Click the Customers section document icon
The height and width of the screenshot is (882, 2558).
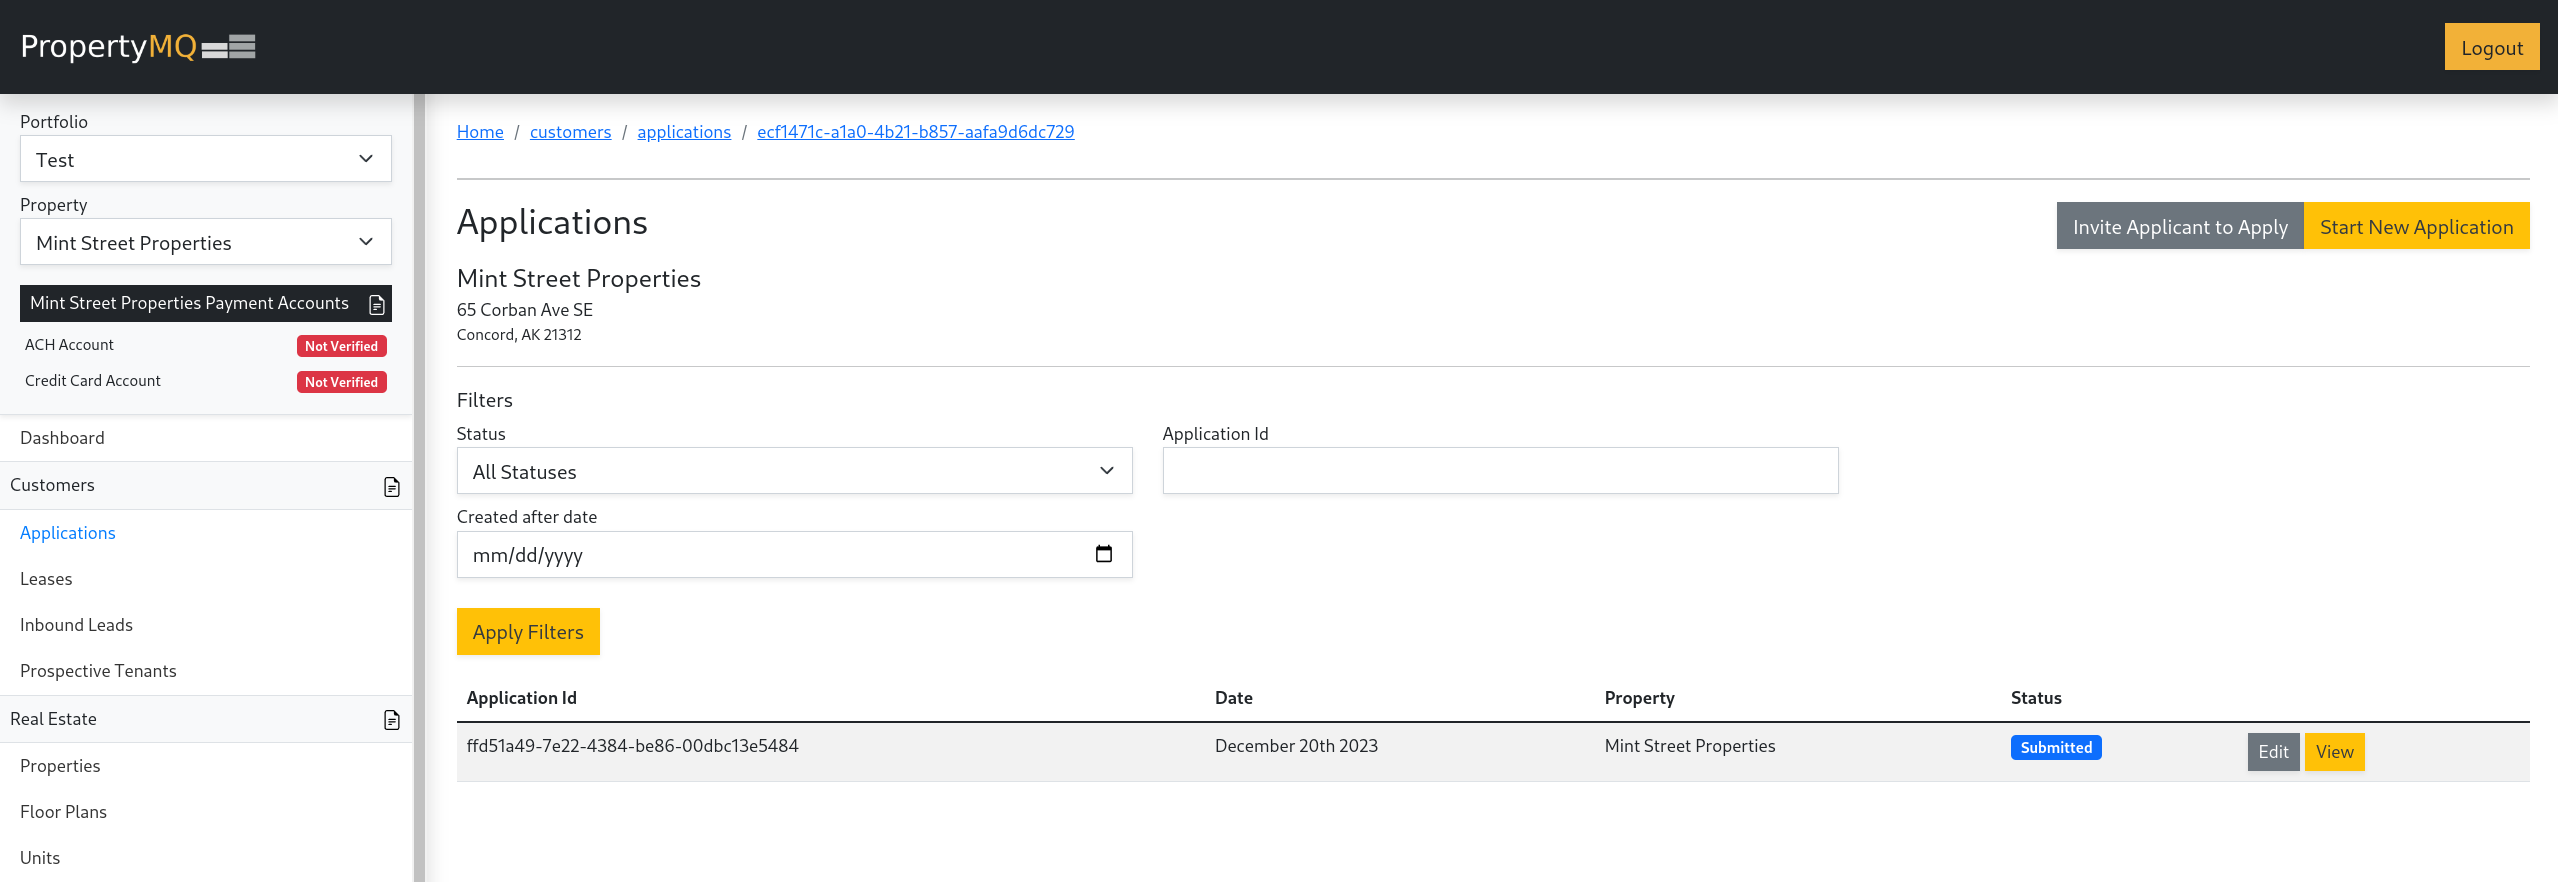pos(391,487)
